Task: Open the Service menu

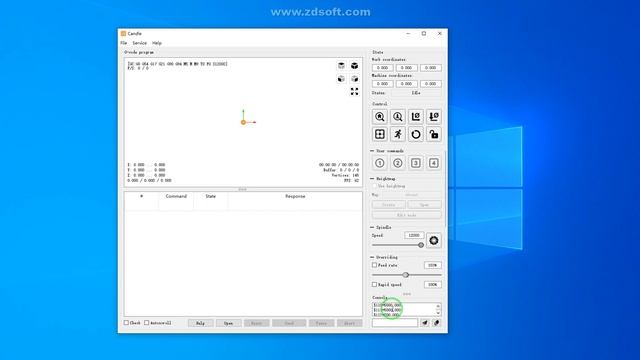Action: (x=140, y=43)
